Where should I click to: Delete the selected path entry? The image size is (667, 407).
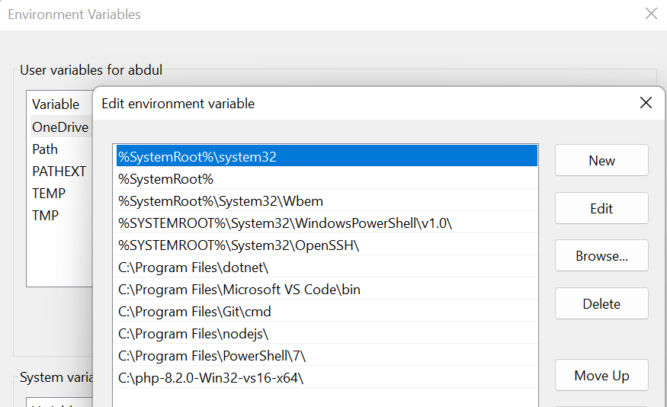[x=601, y=304]
